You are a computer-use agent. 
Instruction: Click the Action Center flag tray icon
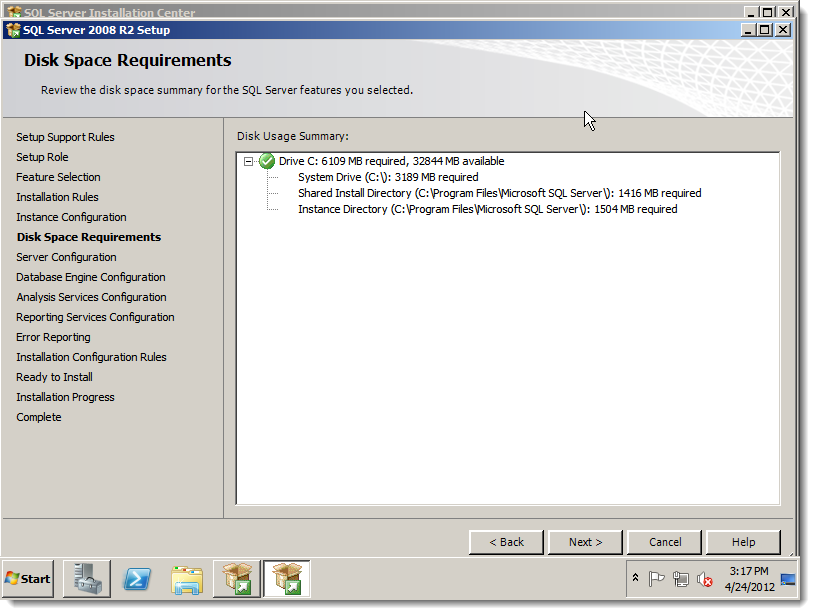point(656,579)
